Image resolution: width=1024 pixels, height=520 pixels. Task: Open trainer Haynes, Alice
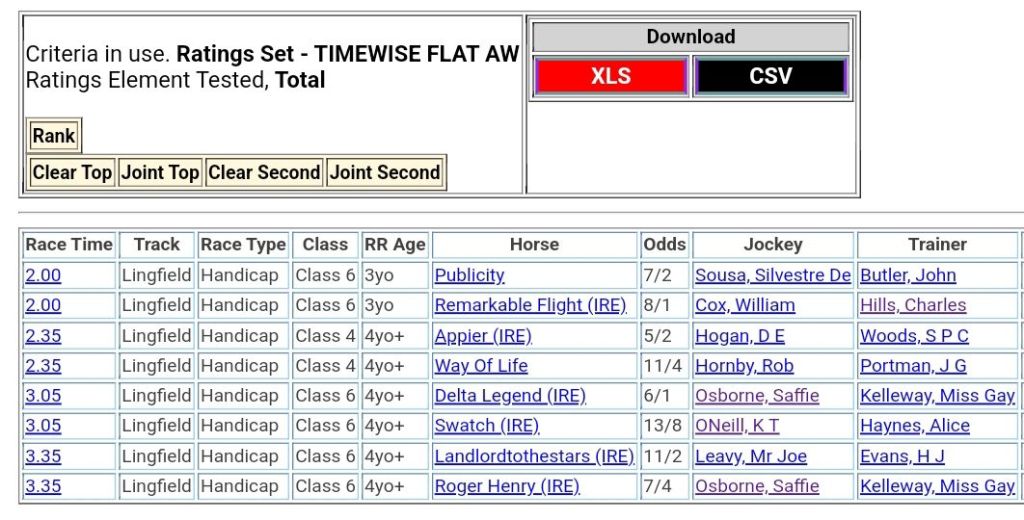915,426
